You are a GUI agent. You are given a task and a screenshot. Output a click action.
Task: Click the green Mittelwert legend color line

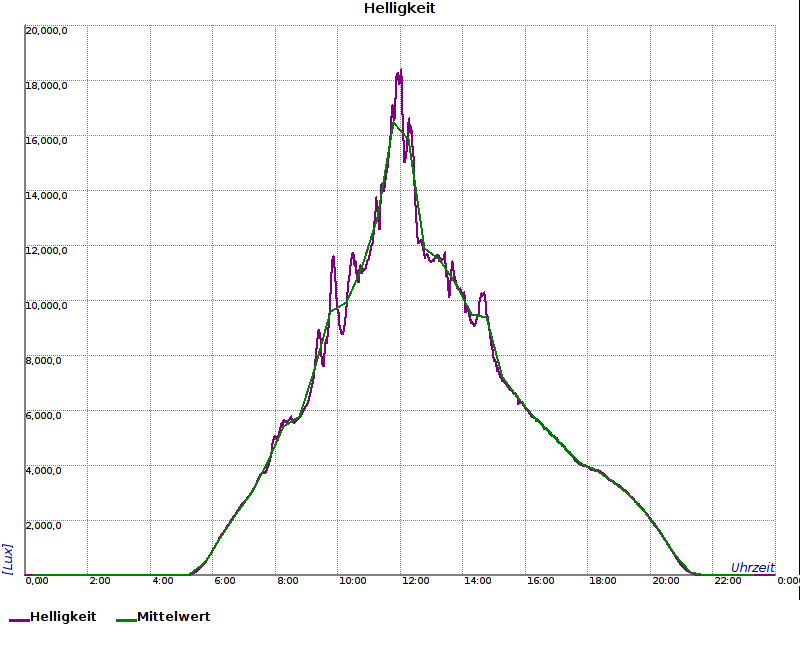click(125, 620)
